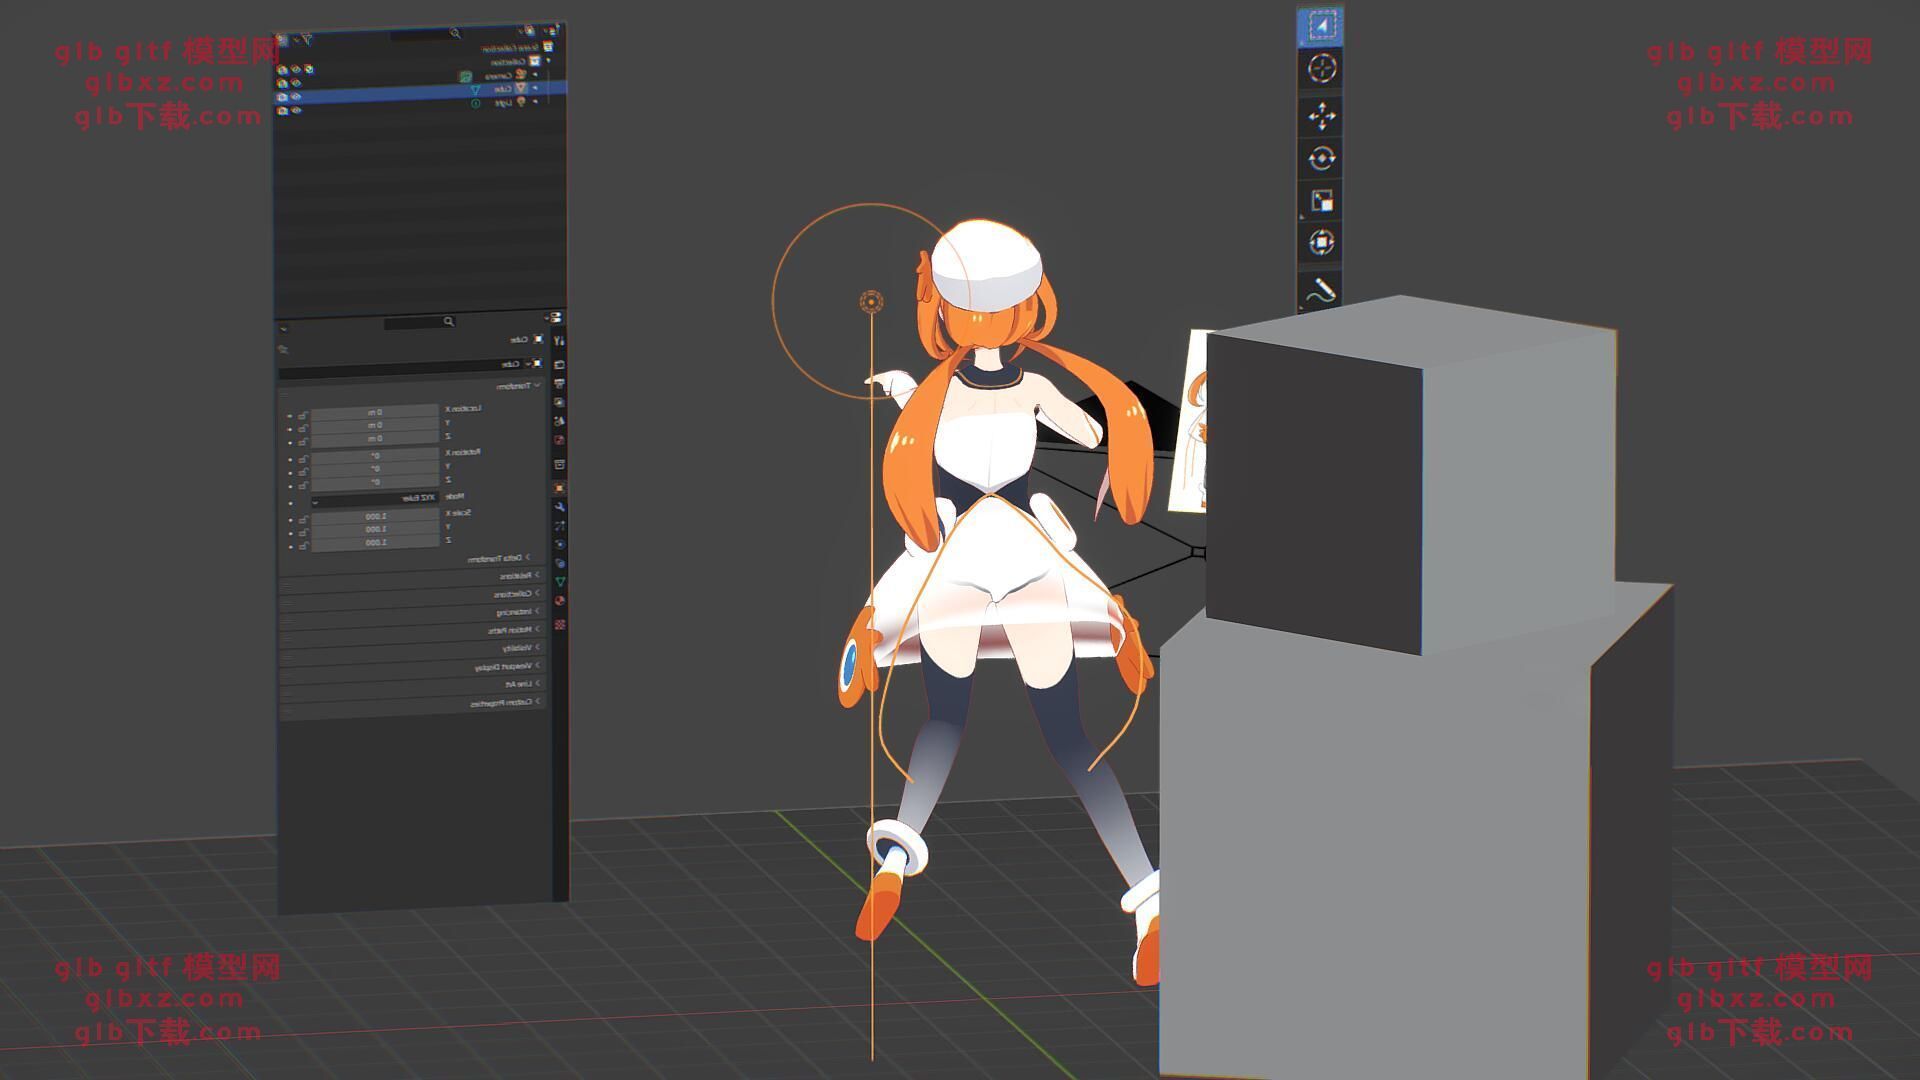The height and width of the screenshot is (1080, 1920).
Task: Collapse the Transform panel
Action: [x=519, y=386]
